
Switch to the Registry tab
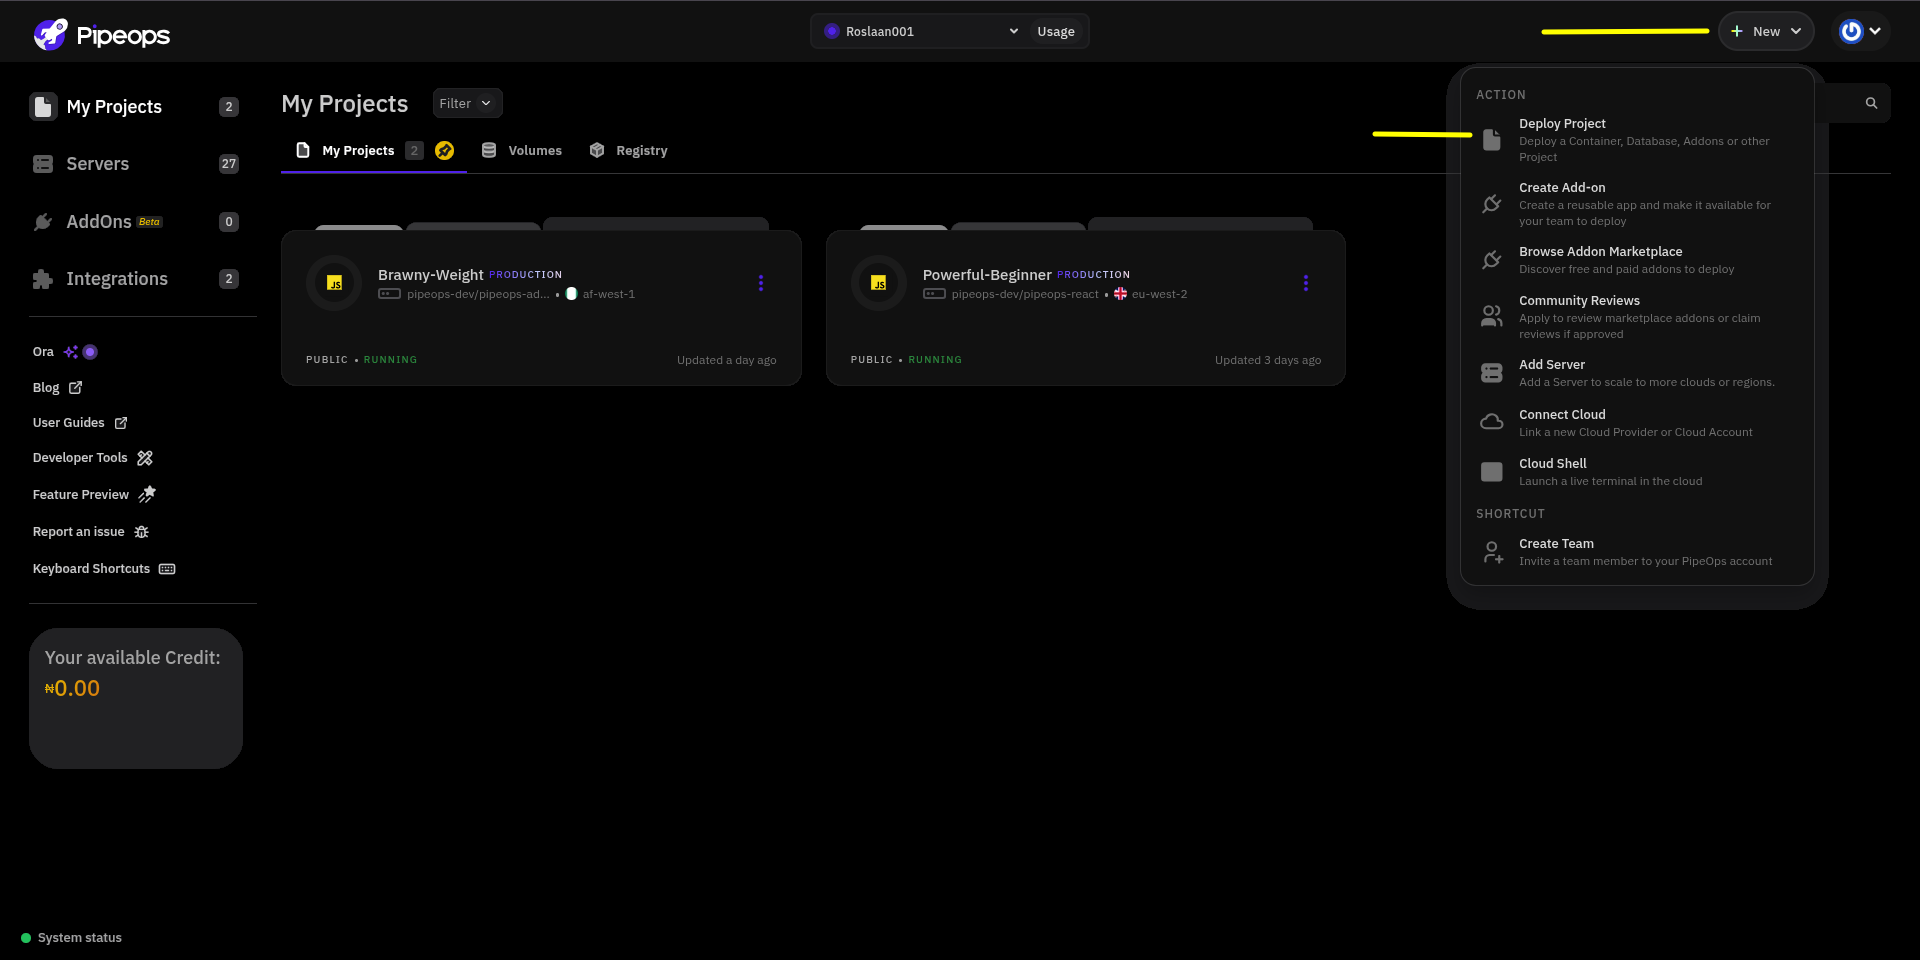(629, 151)
